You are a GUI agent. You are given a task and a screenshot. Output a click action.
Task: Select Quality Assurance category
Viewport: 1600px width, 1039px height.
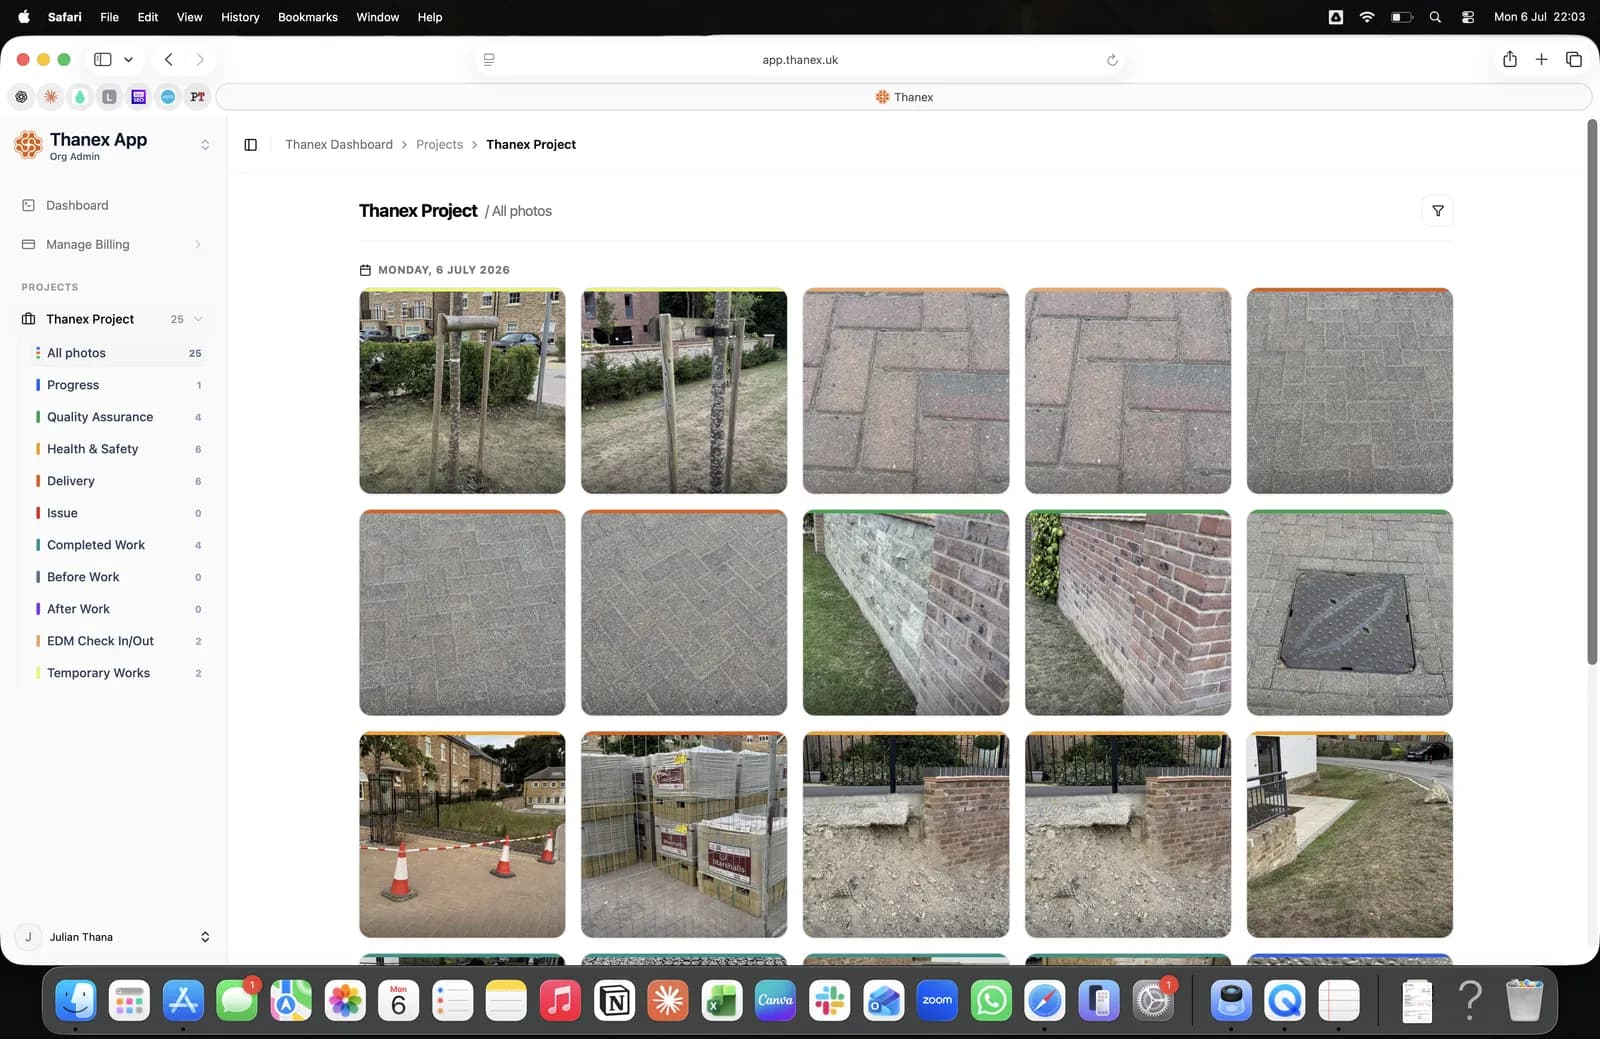(117, 417)
